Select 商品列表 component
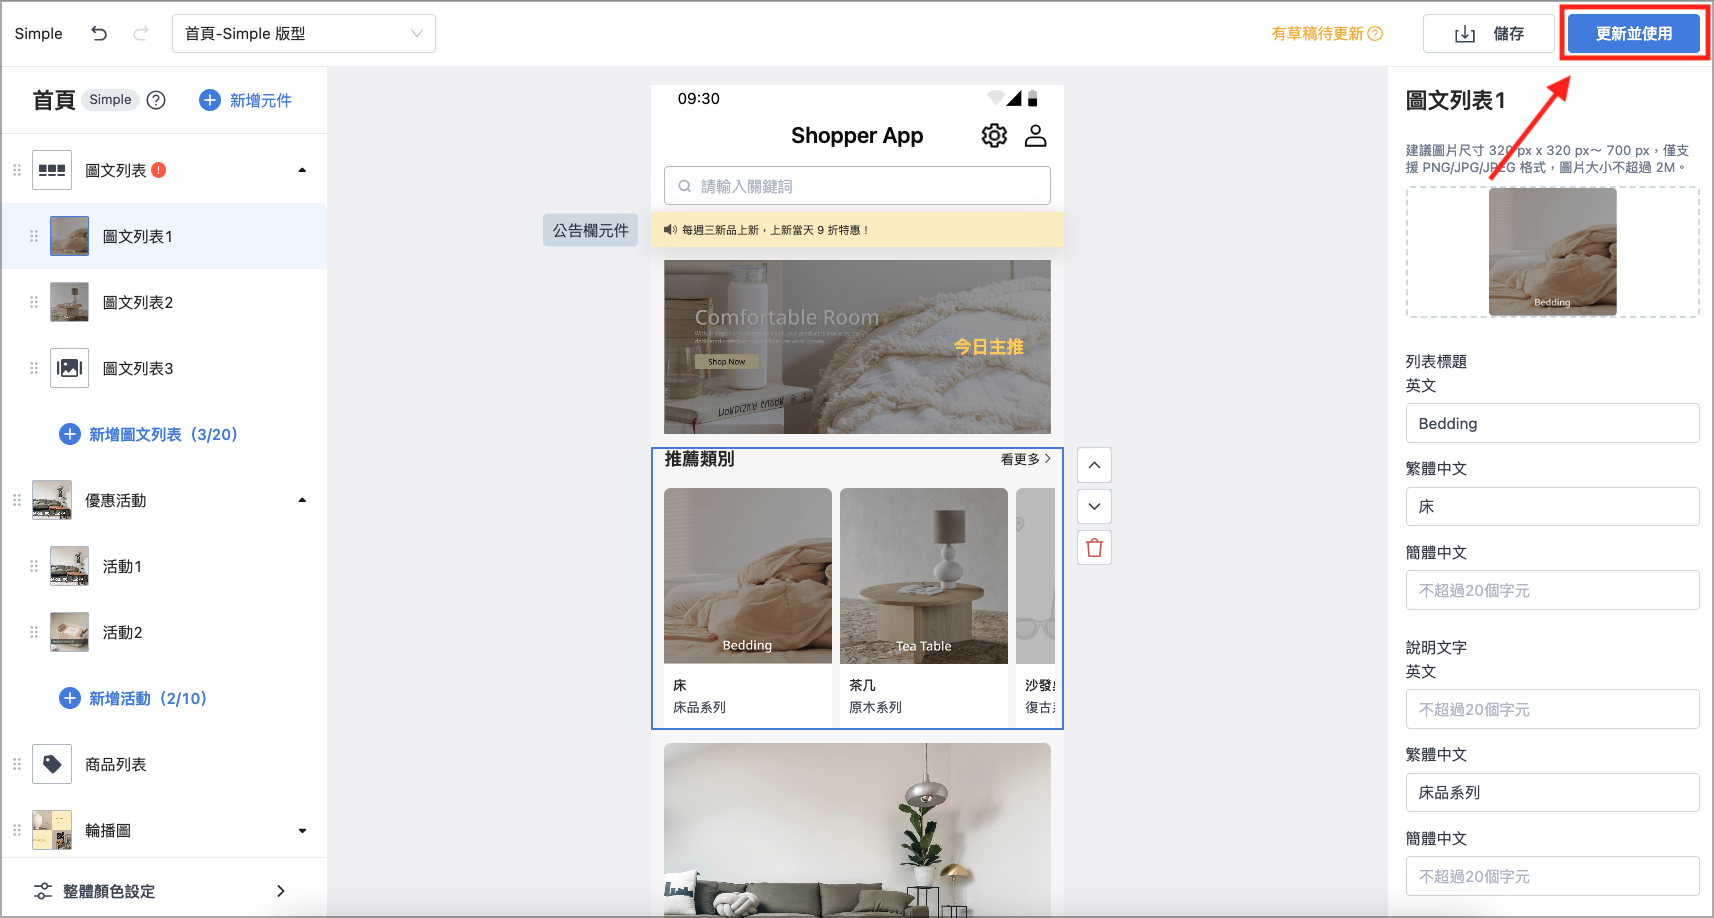This screenshot has width=1714, height=918. pyautogui.click(x=164, y=764)
